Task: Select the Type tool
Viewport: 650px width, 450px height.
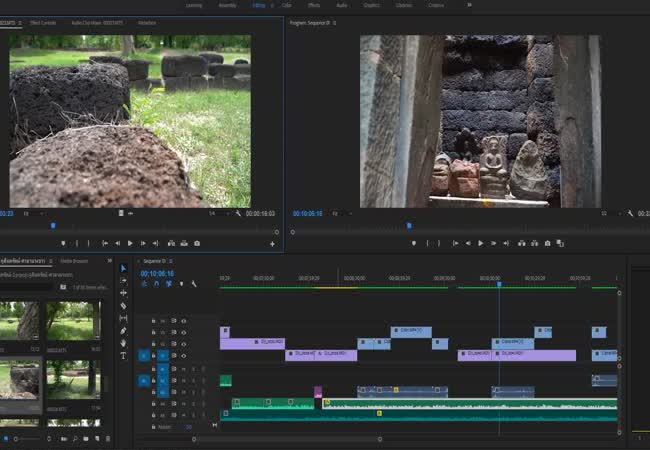Action: 124,356
